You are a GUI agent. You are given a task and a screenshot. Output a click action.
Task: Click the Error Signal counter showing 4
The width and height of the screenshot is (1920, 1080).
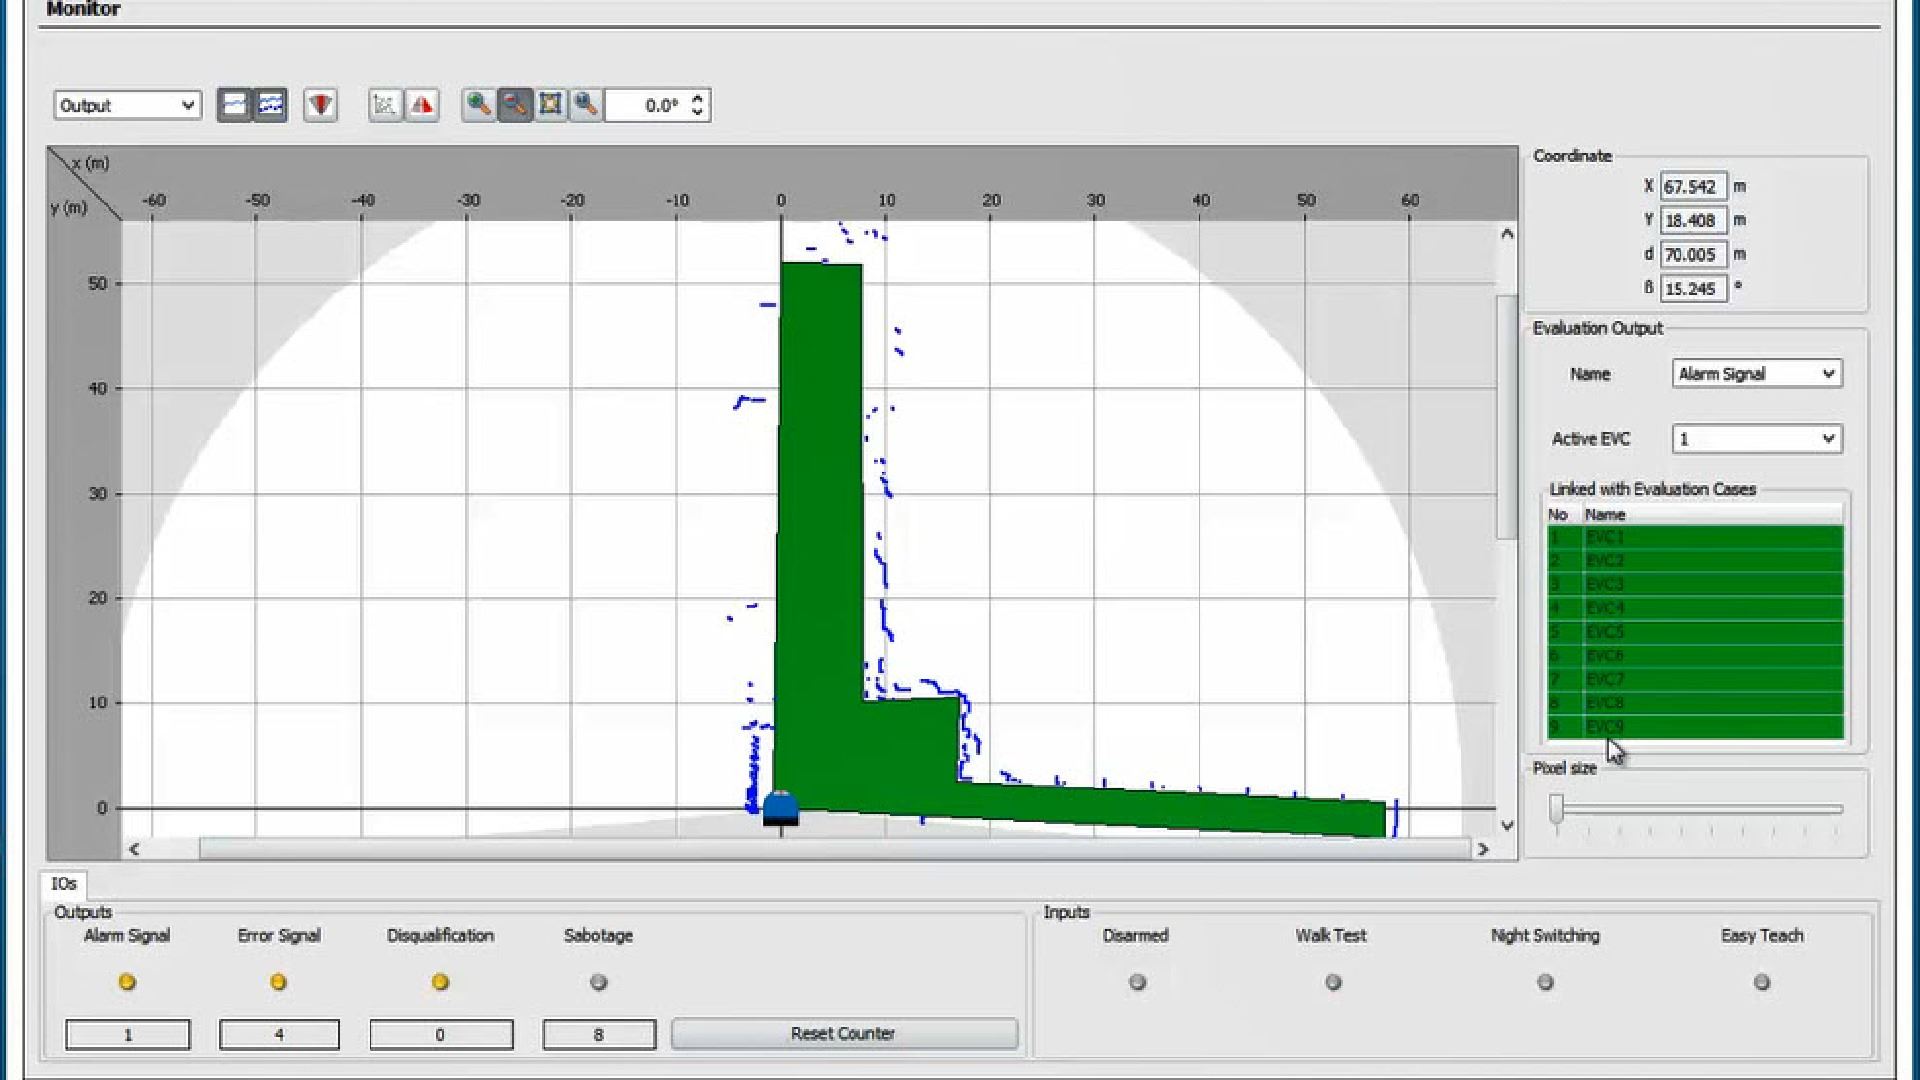[x=279, y=1034]
